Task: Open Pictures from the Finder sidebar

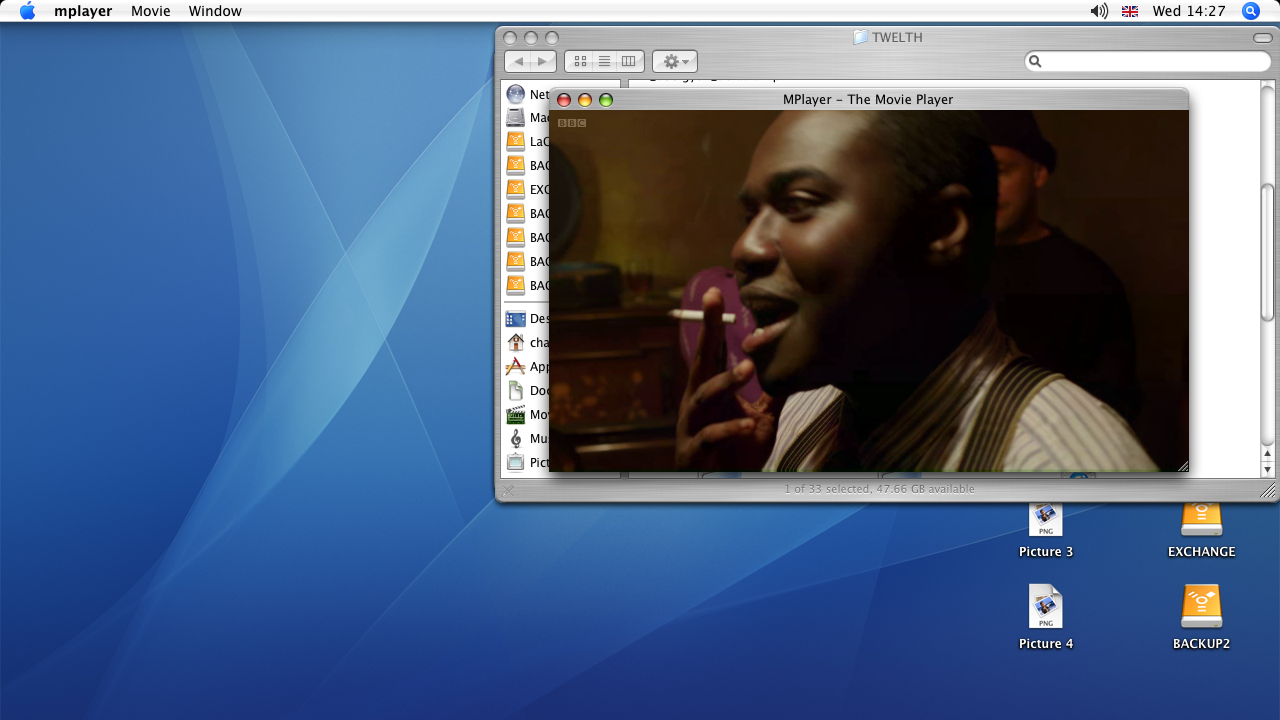Action: [527, 462]
